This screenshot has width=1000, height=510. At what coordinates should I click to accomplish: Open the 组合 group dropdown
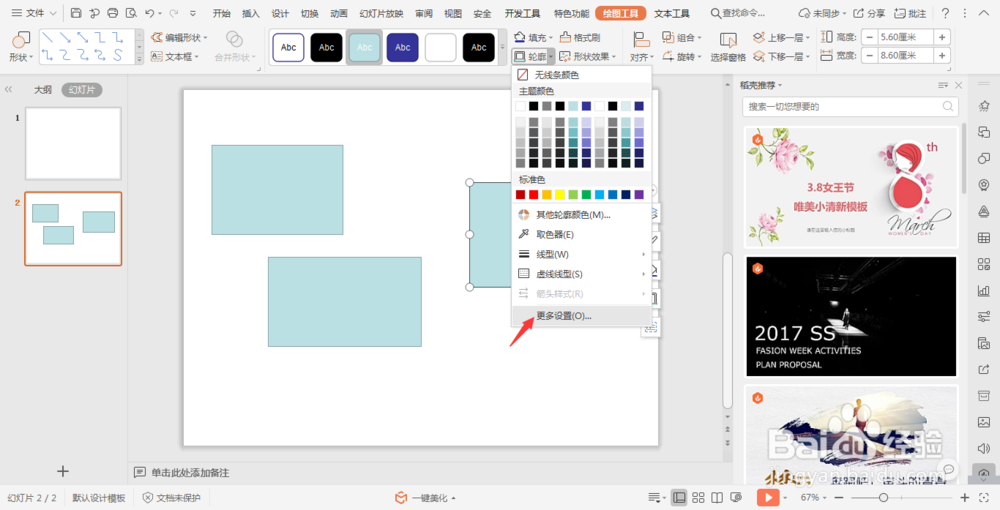pyautogui.click(x=681, y=38)
